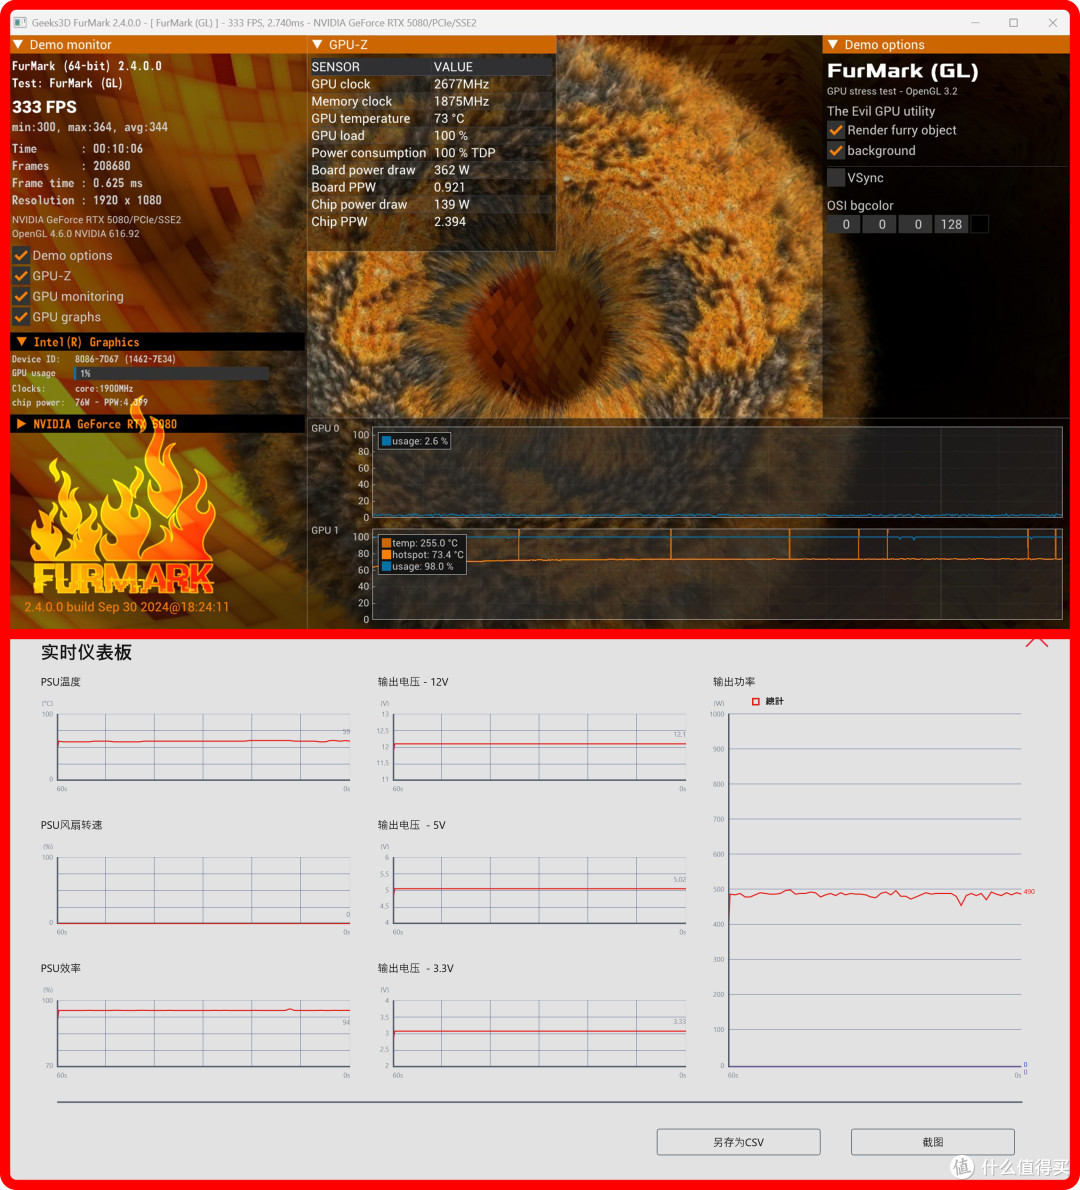Click the FurMark app icon in title bar
1080x1190 pixels.
coord(20,23)
